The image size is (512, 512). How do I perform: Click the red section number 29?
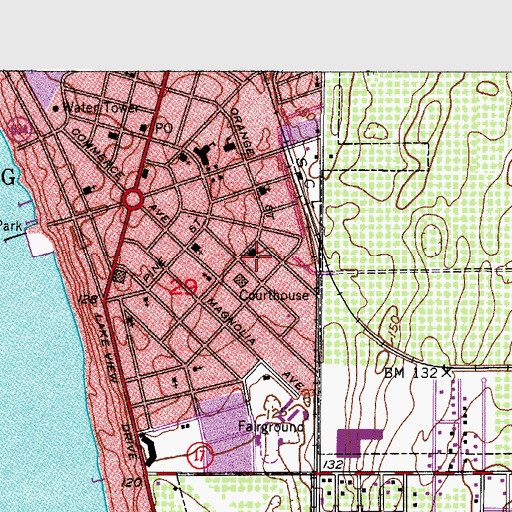tap(183, 287)
